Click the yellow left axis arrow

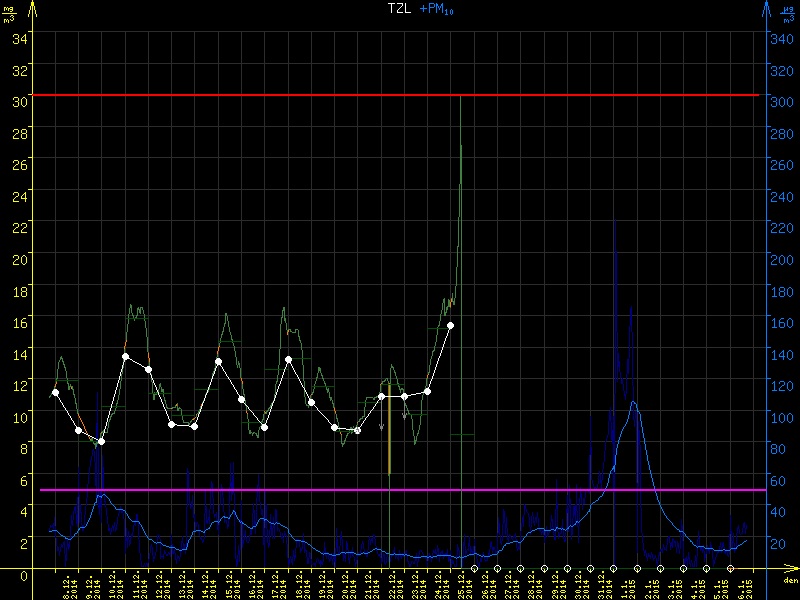(31, 10)
